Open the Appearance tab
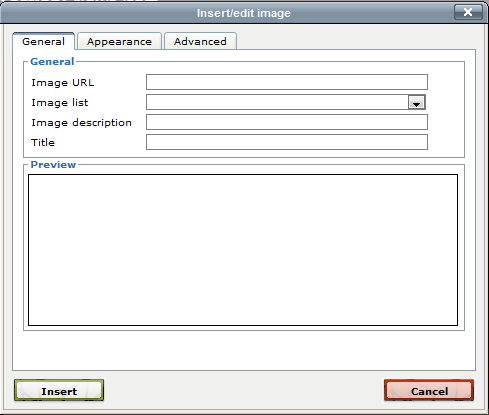Screen dimensions: 489x415 pyautogui.click(x=119, y=41)
